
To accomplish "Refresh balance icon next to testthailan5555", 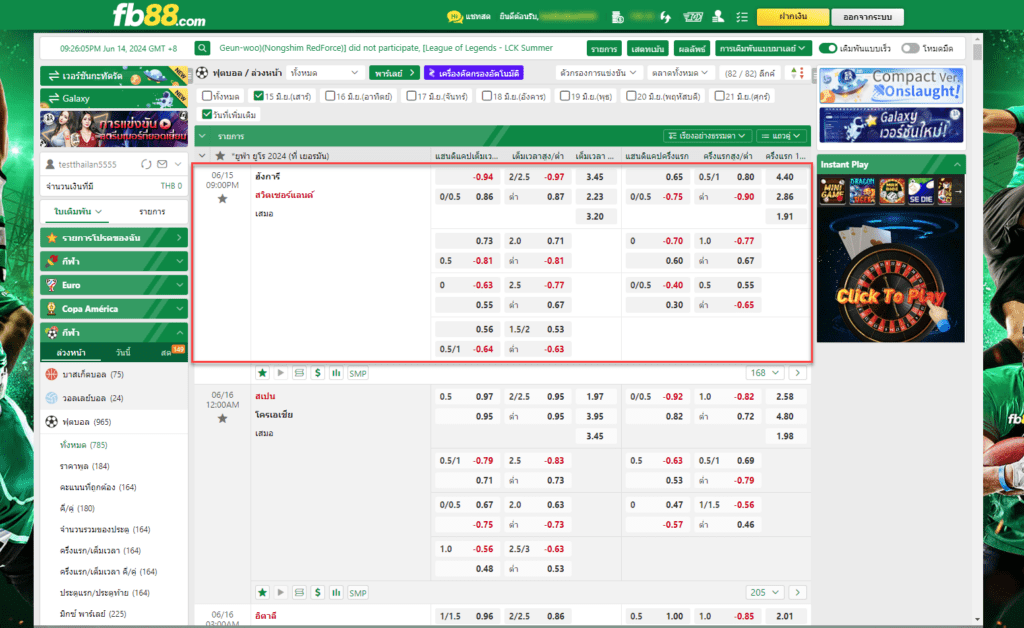I will (146, 165).
